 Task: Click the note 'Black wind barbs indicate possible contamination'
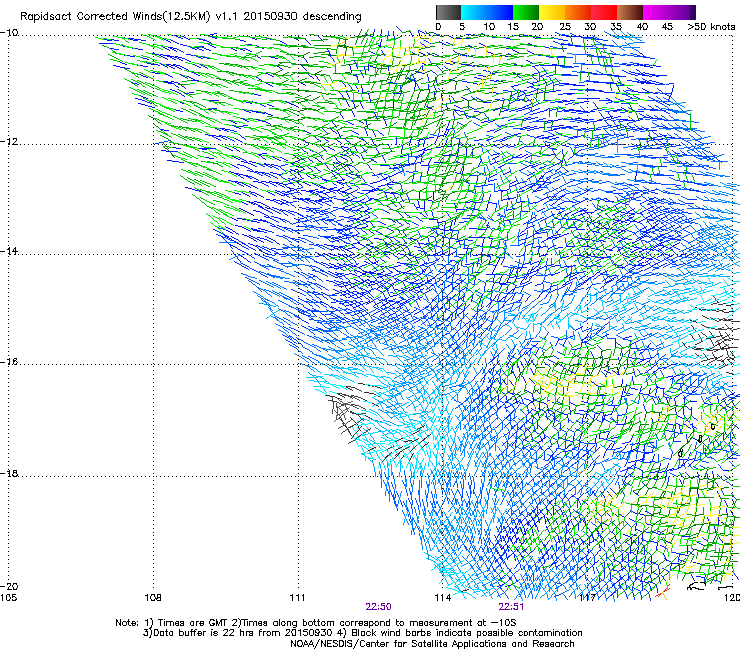(x=467, y=633)
